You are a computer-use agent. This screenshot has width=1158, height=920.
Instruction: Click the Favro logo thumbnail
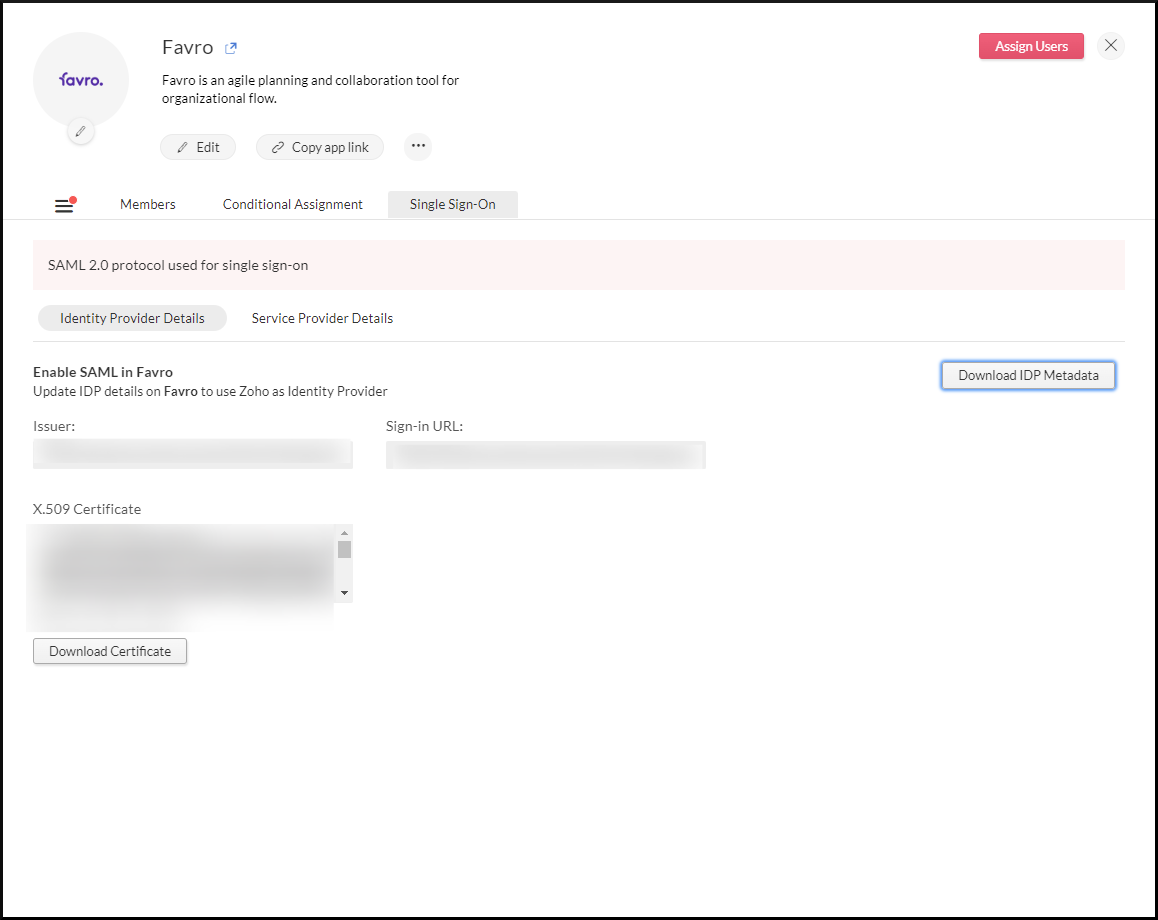tap(80, 80)
